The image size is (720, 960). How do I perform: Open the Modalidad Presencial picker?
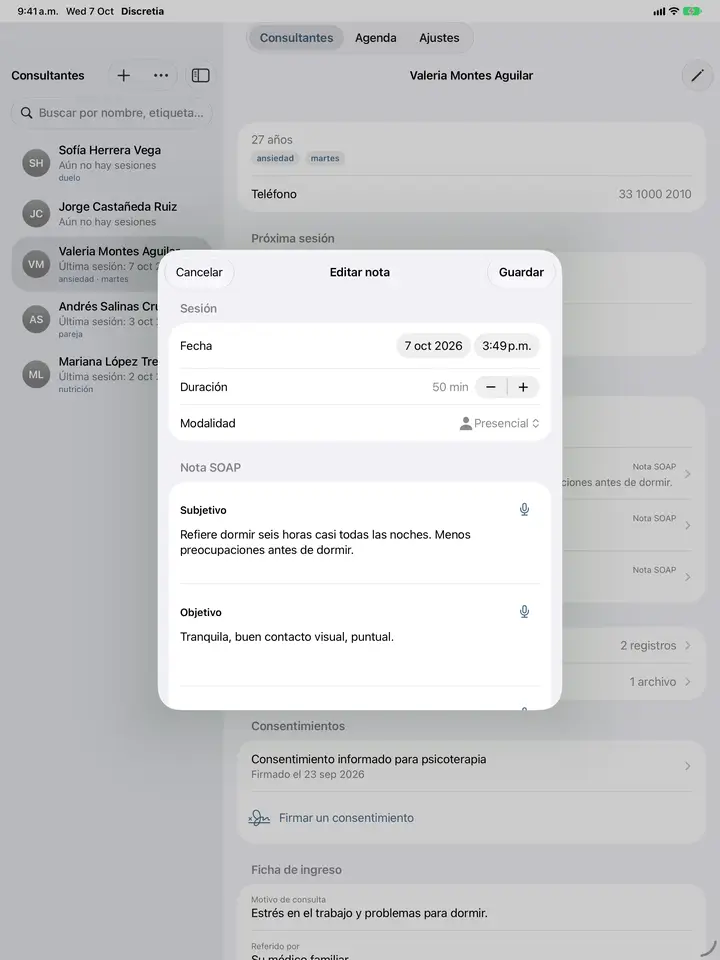click(500, 423)
